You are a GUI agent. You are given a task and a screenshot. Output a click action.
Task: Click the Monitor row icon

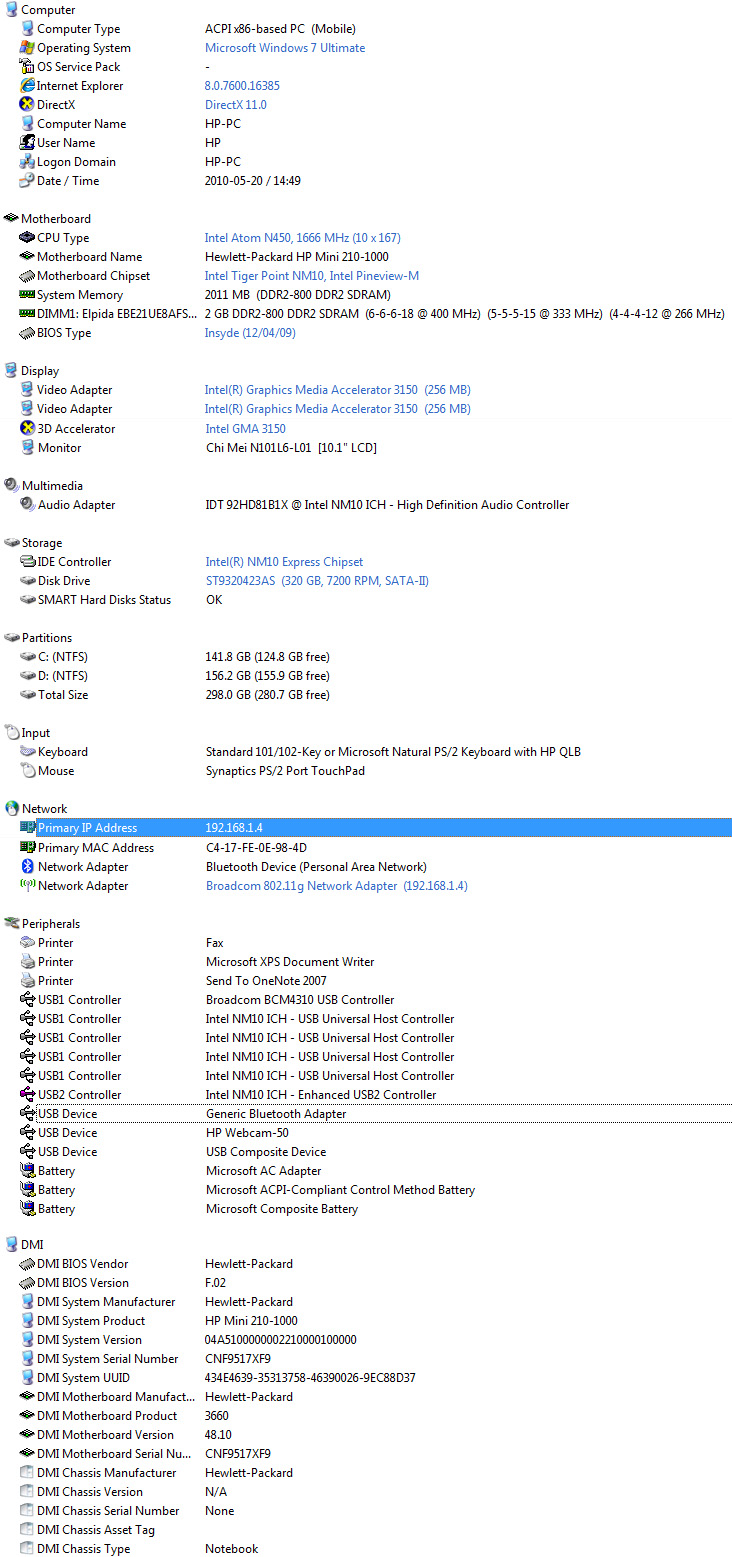click(x=27, y=447)
